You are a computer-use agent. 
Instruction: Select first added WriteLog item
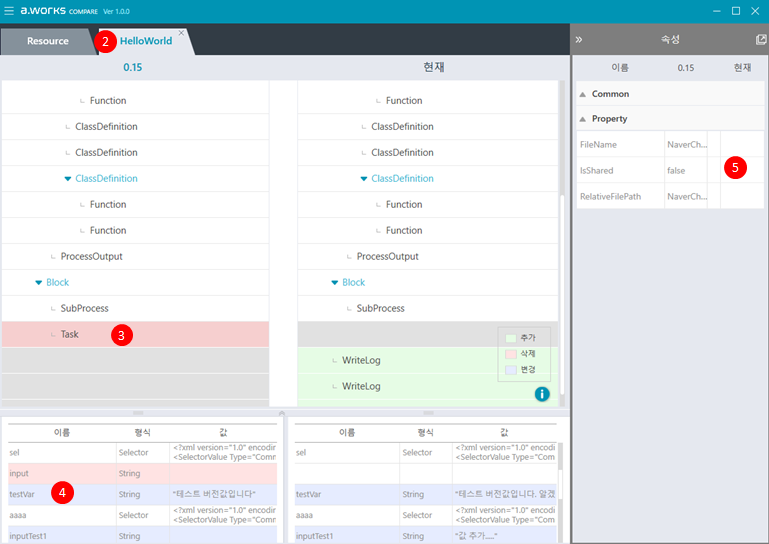pos(361,360)
